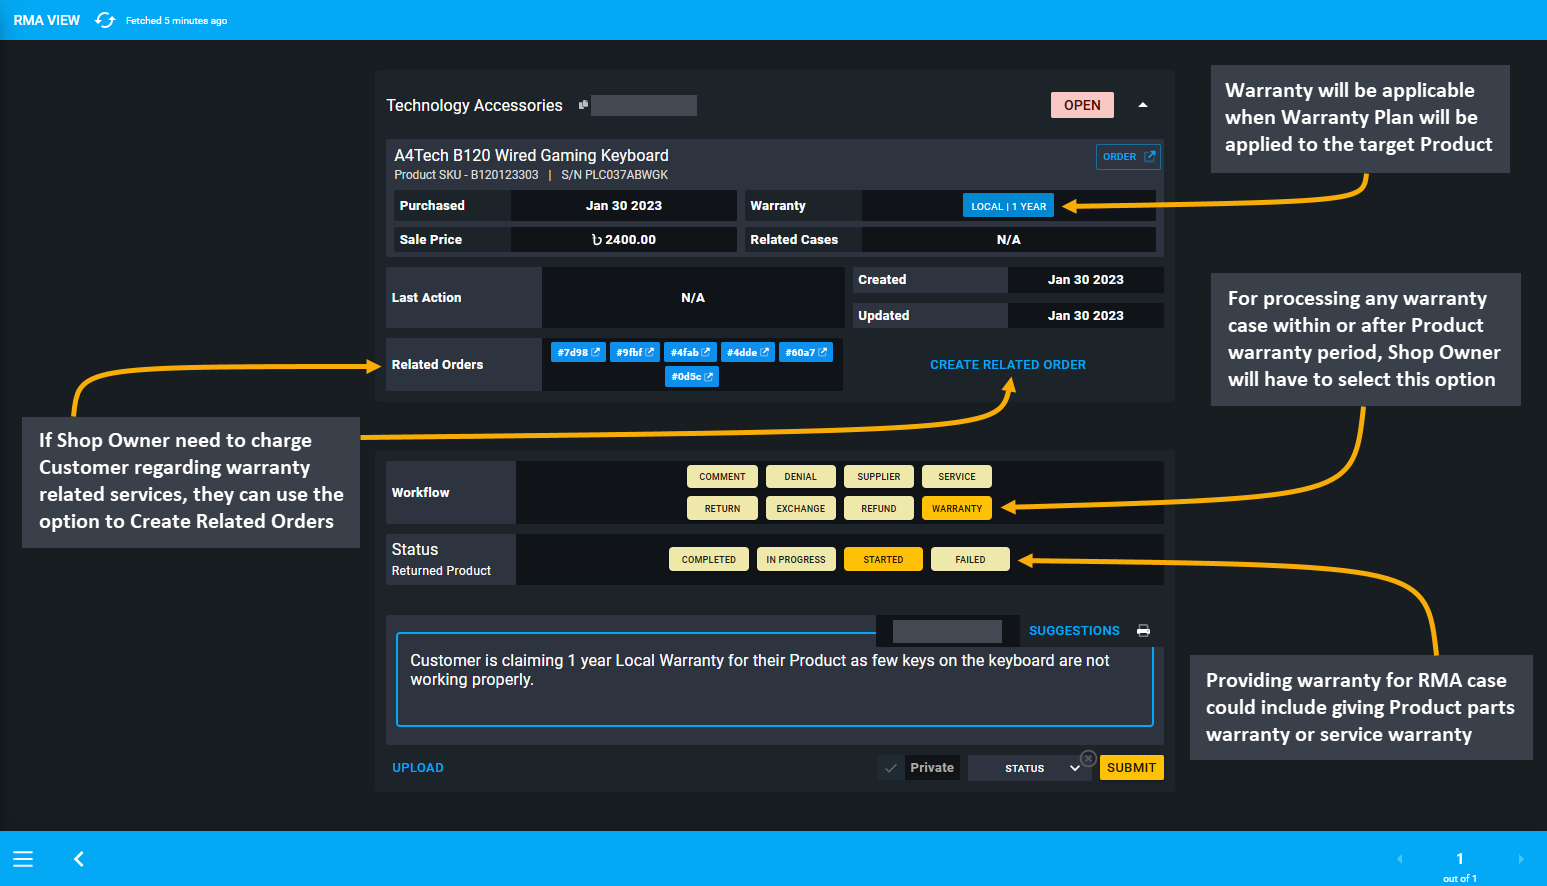Click CREATE RELATED ORDER
The width and height of the screenshot is (1547, 886).
tap(1008, 365)
